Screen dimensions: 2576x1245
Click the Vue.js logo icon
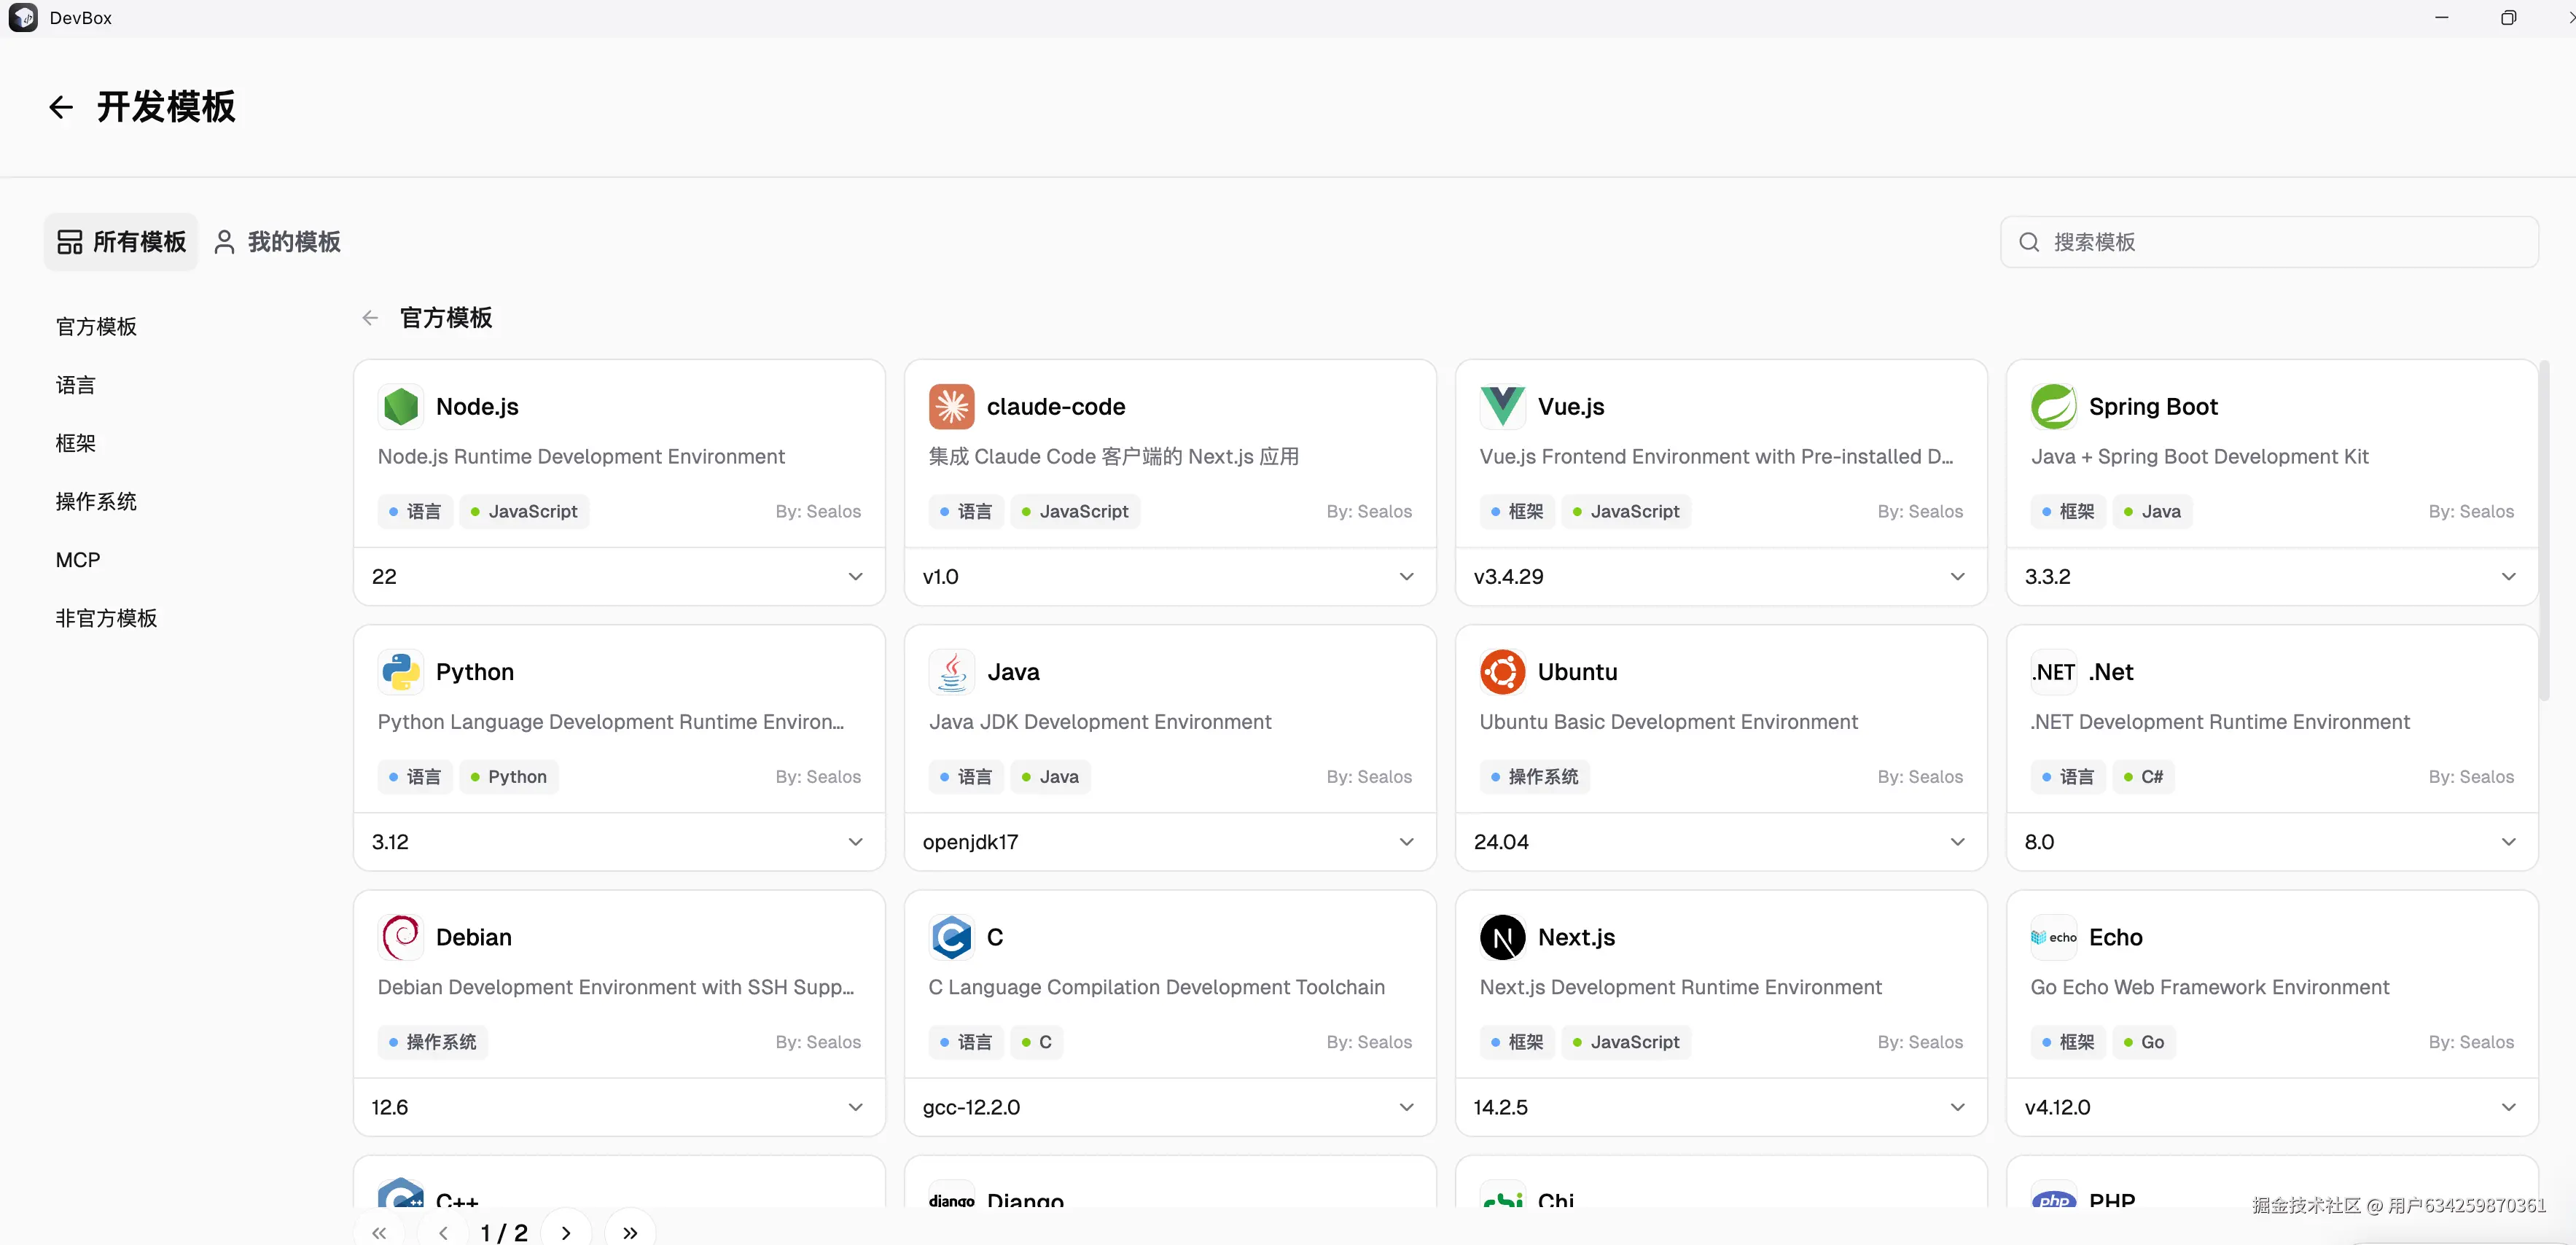[x=1502, y=406]
